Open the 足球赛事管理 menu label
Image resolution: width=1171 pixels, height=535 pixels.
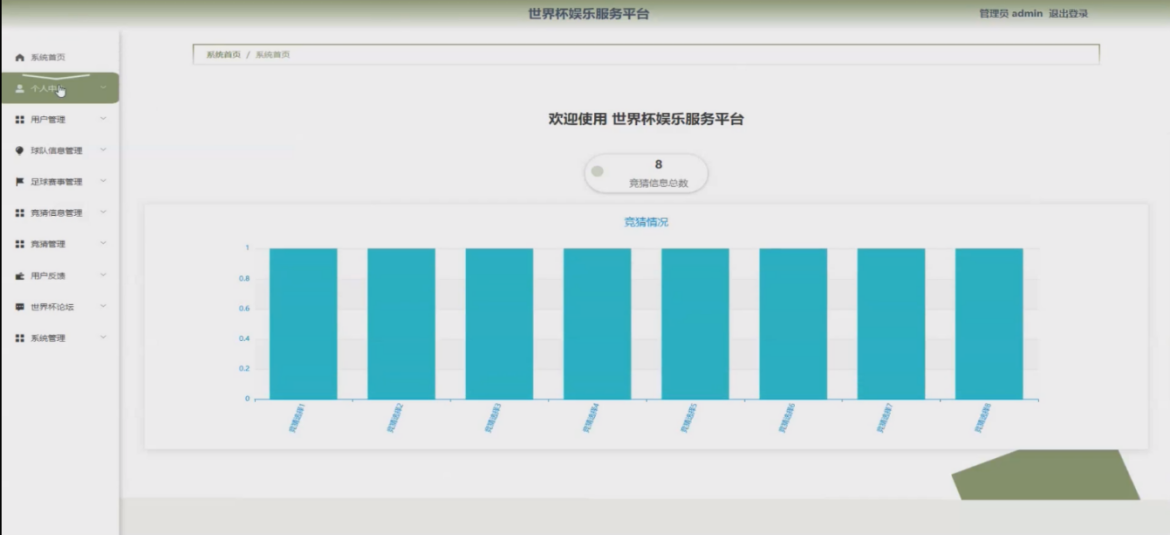click(57, 182)
